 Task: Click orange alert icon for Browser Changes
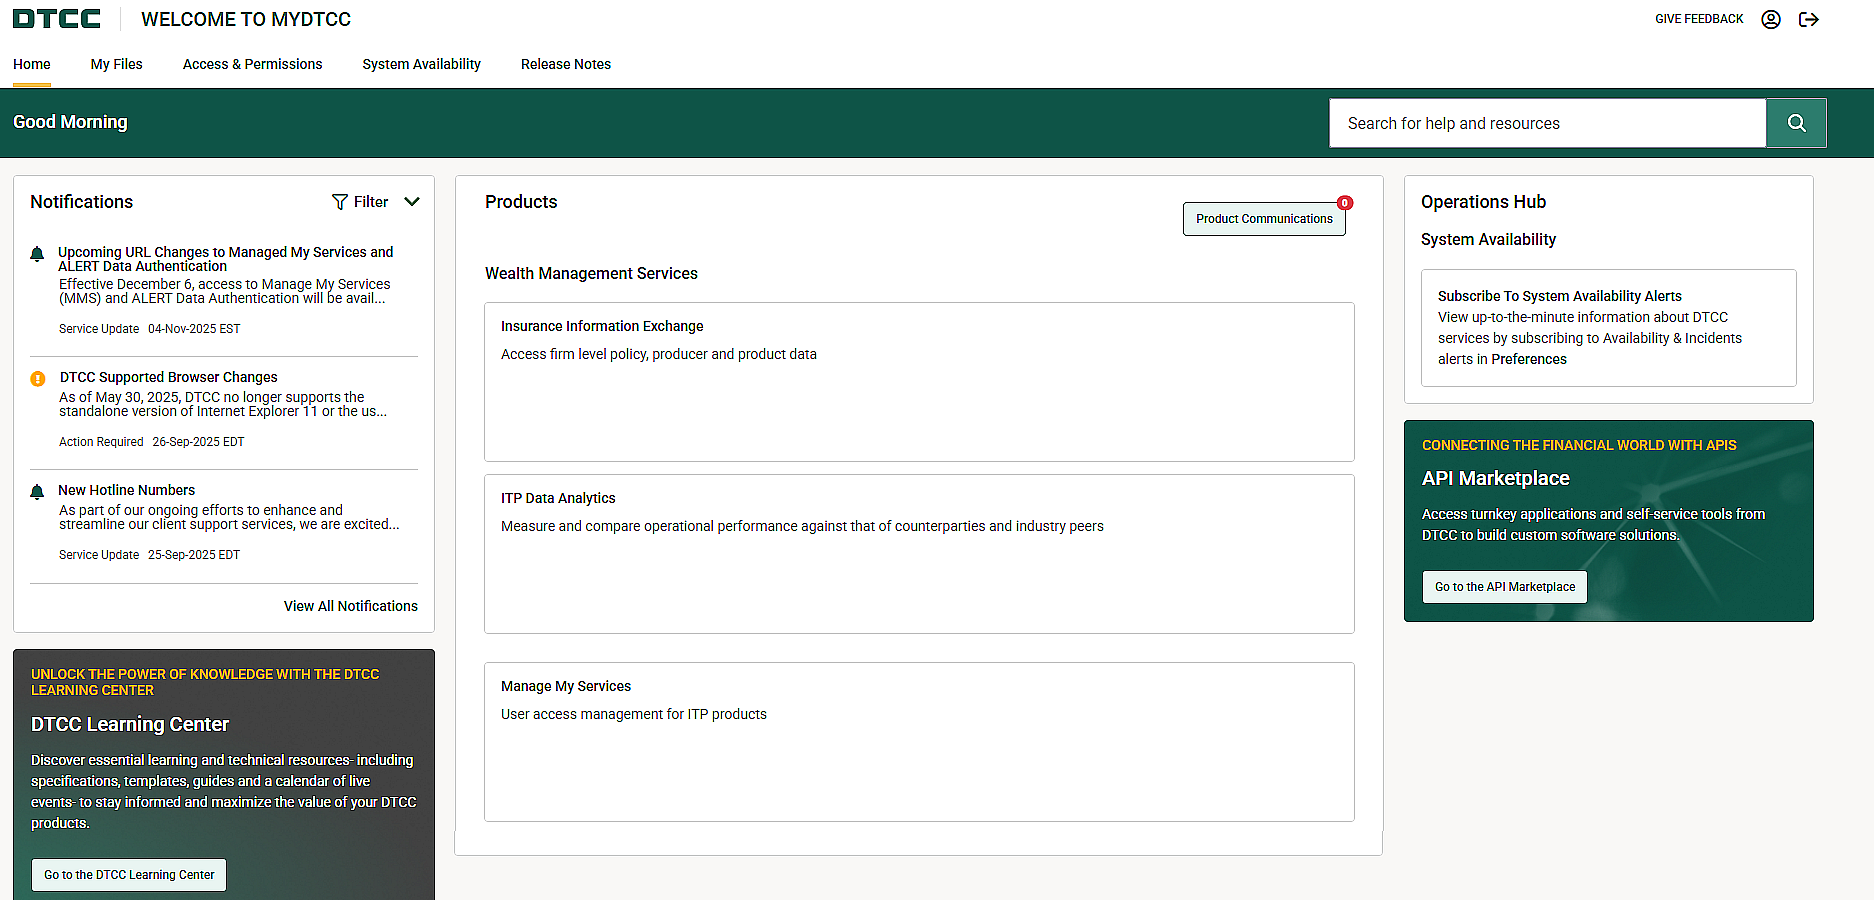38,379
